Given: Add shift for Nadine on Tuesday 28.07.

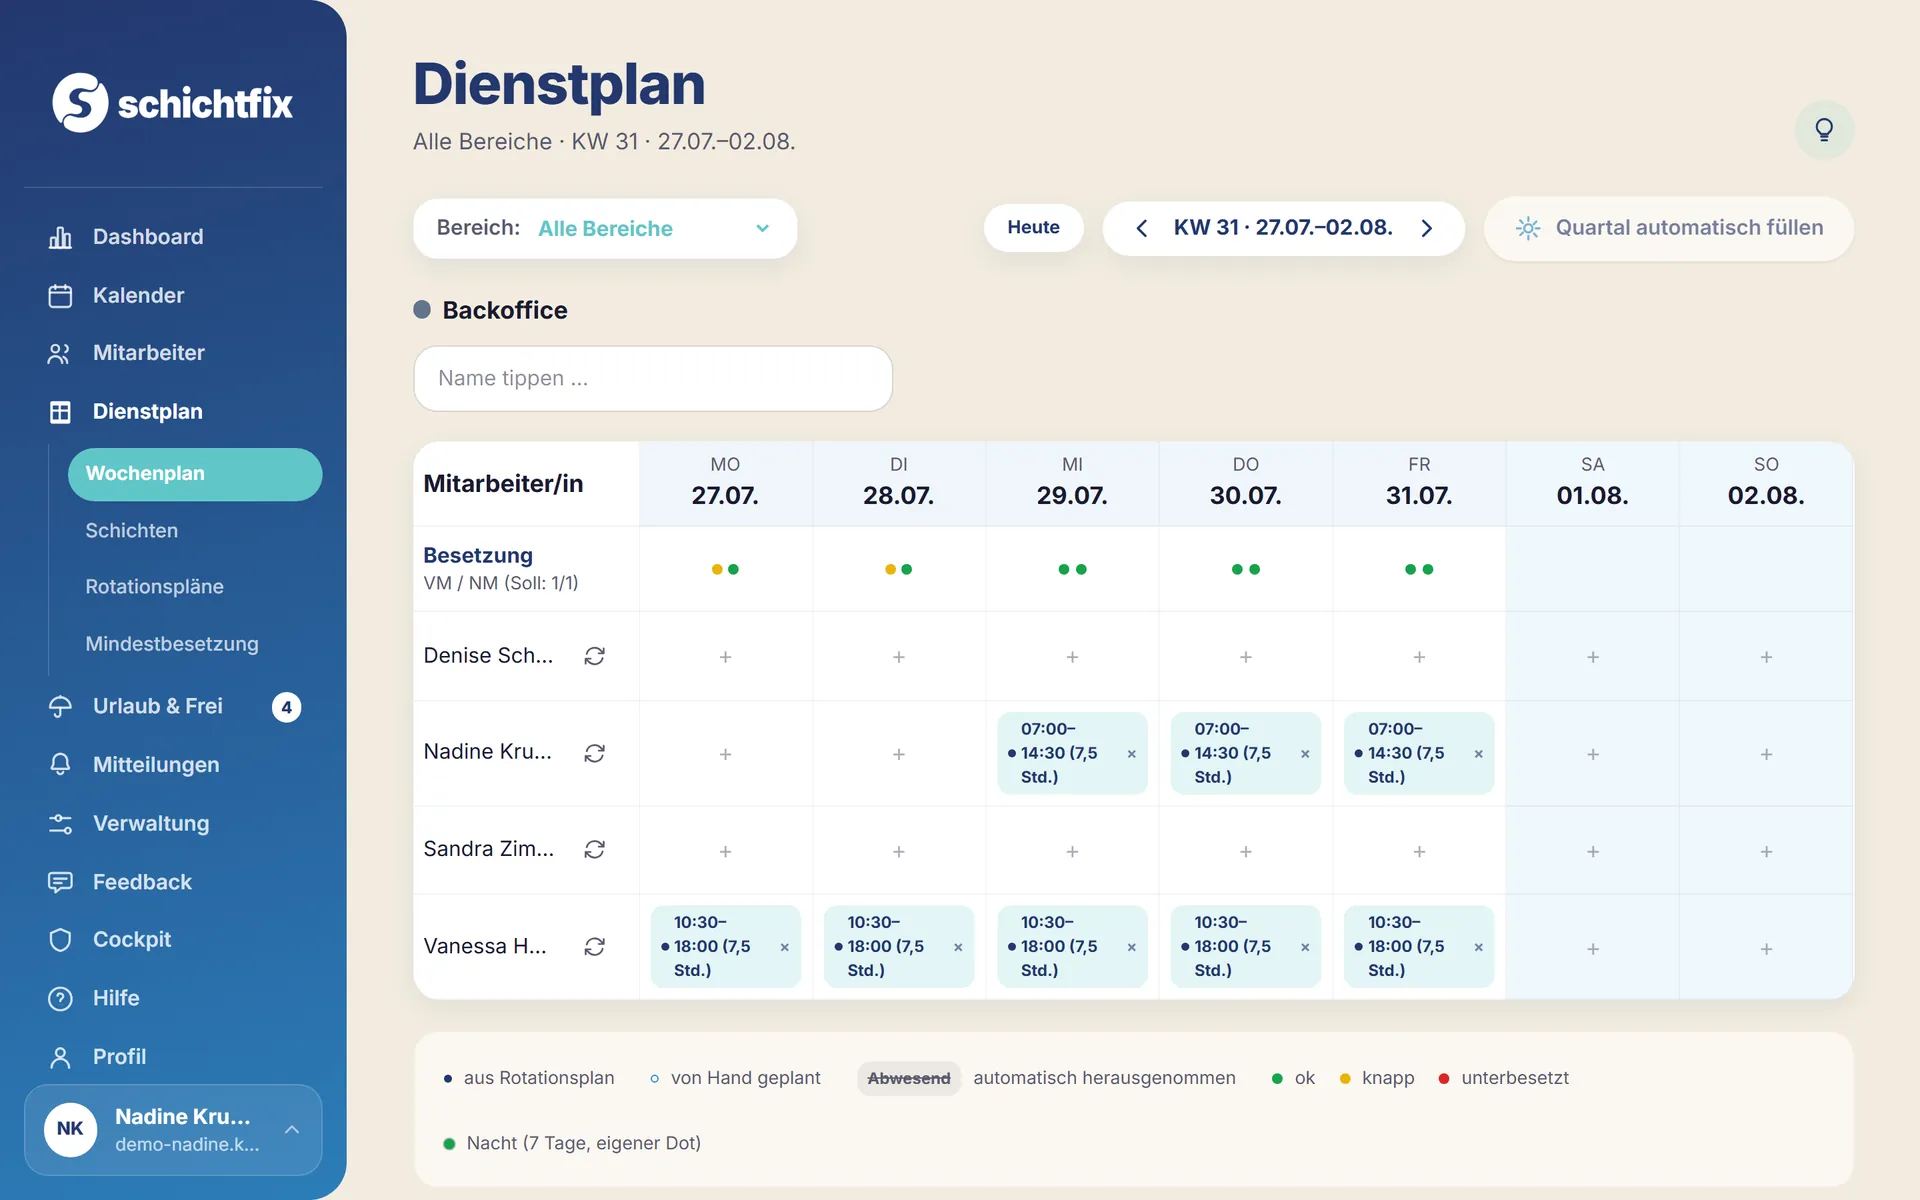Looking at the screenshot, I should pos(899,754).
